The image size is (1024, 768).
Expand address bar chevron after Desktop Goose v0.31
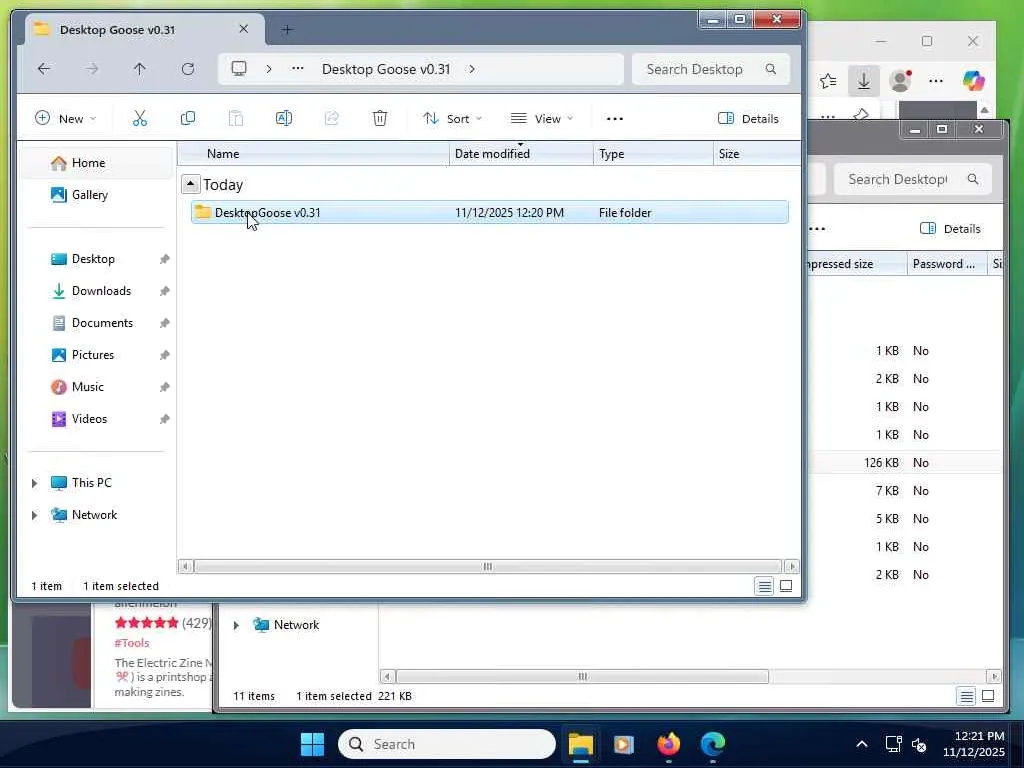tap(472, 69)
